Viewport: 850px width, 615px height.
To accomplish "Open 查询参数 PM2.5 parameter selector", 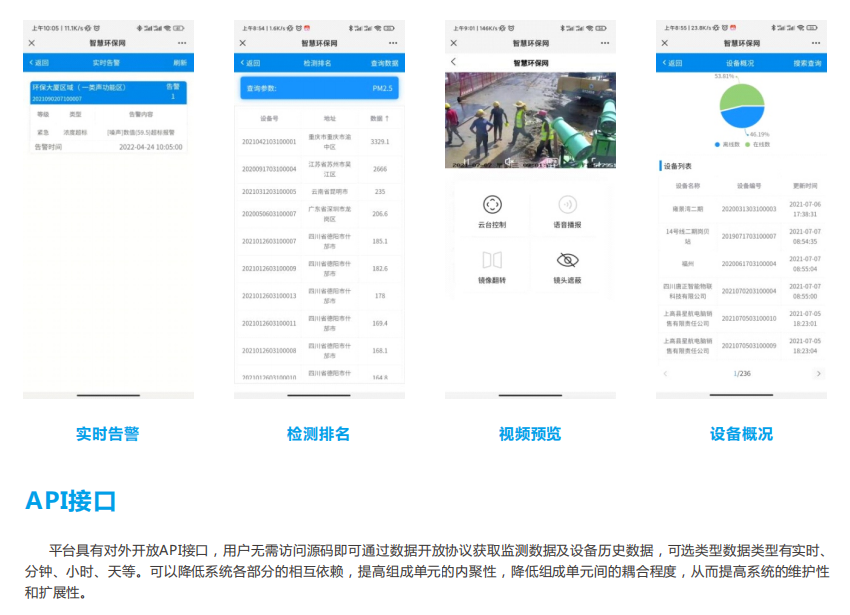I will pos(319,89).
